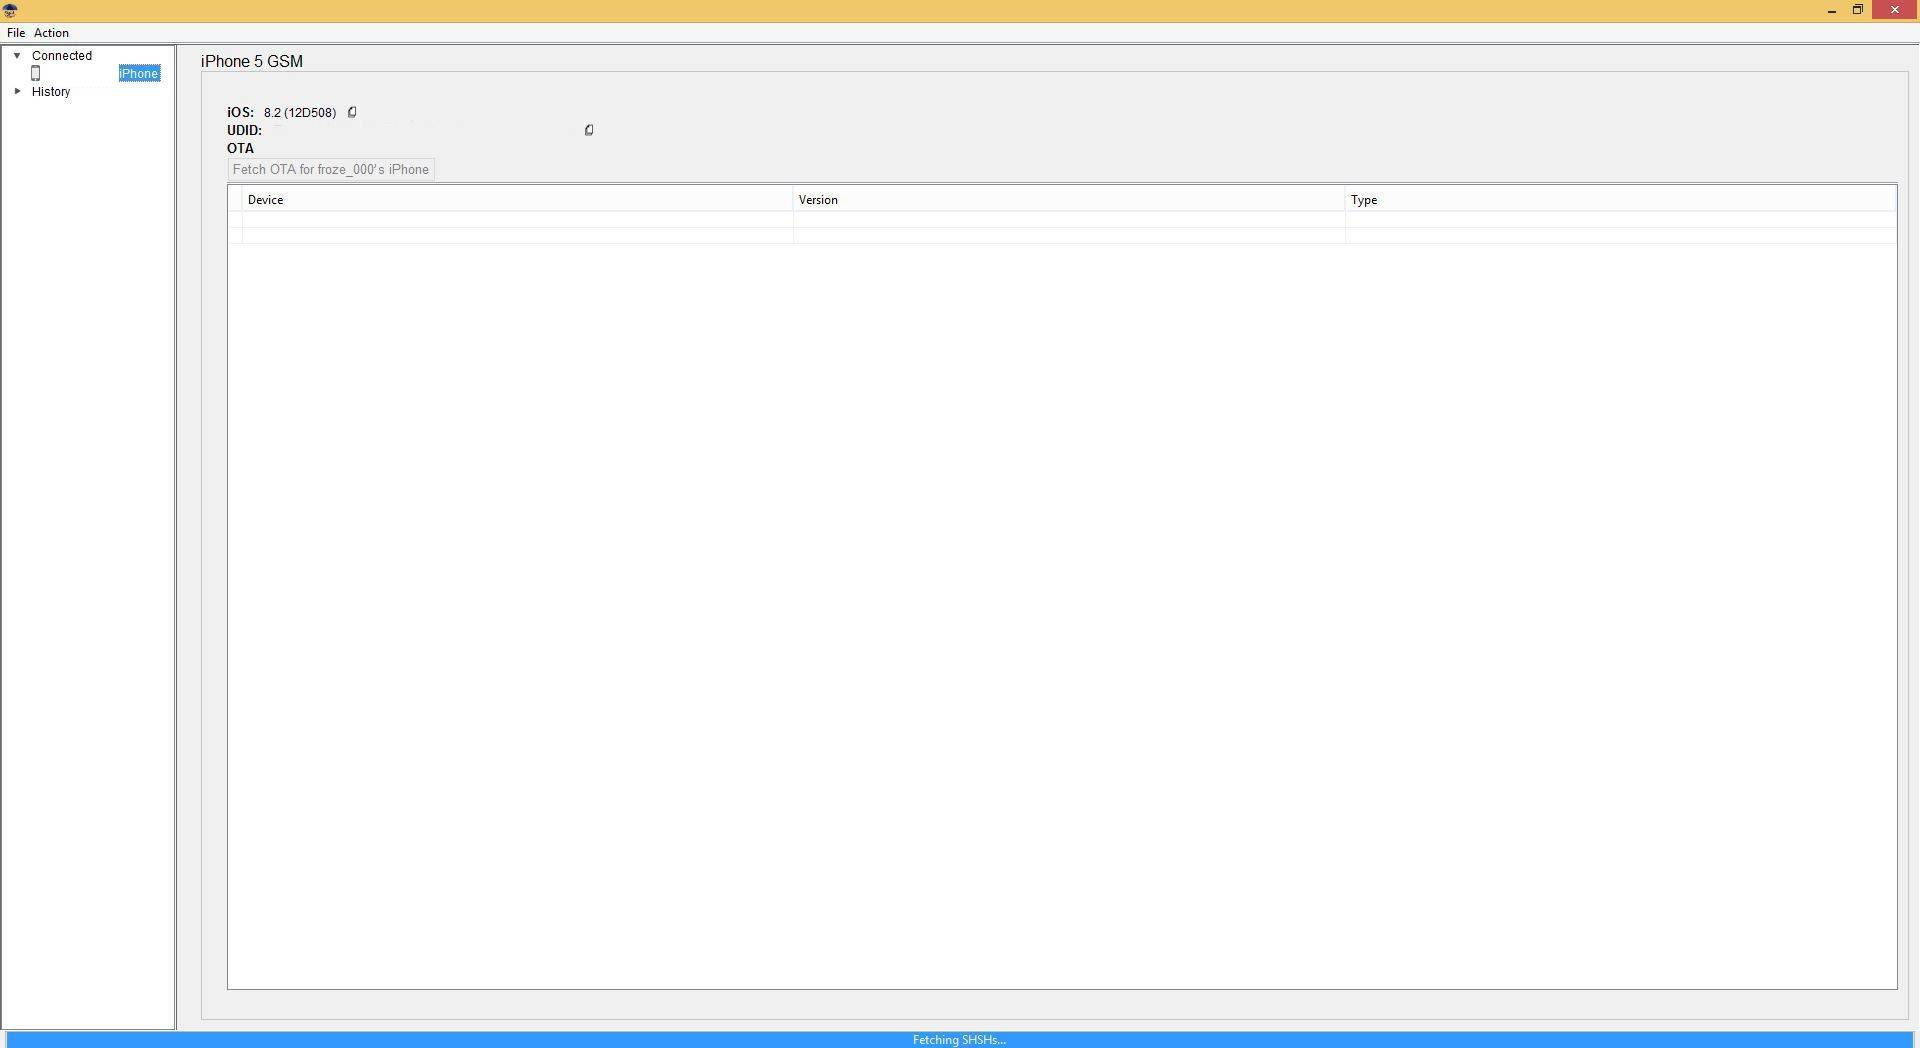This screenshot has width=1920, height=1048.
Task: Restore down the application window
Action: (1858, 10)
